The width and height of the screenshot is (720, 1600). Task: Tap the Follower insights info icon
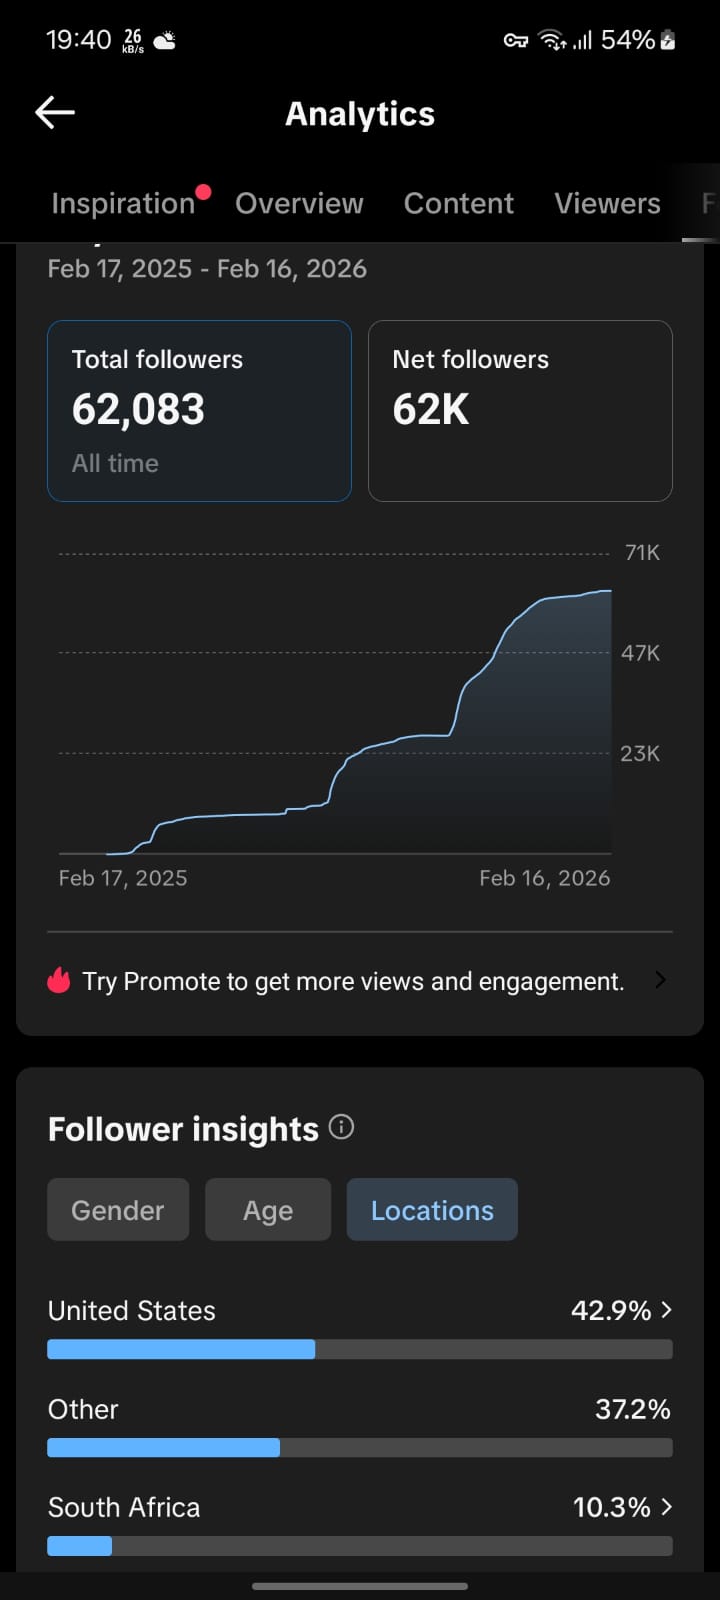point(342,1128)
